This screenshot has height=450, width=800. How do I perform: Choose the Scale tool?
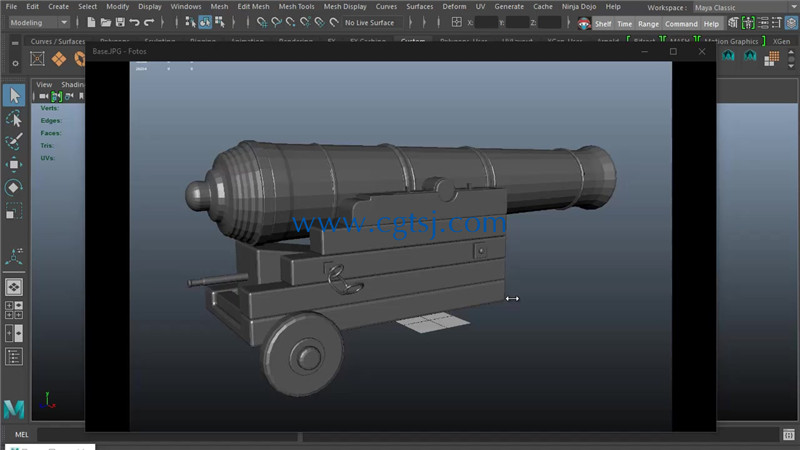[14, 211]
